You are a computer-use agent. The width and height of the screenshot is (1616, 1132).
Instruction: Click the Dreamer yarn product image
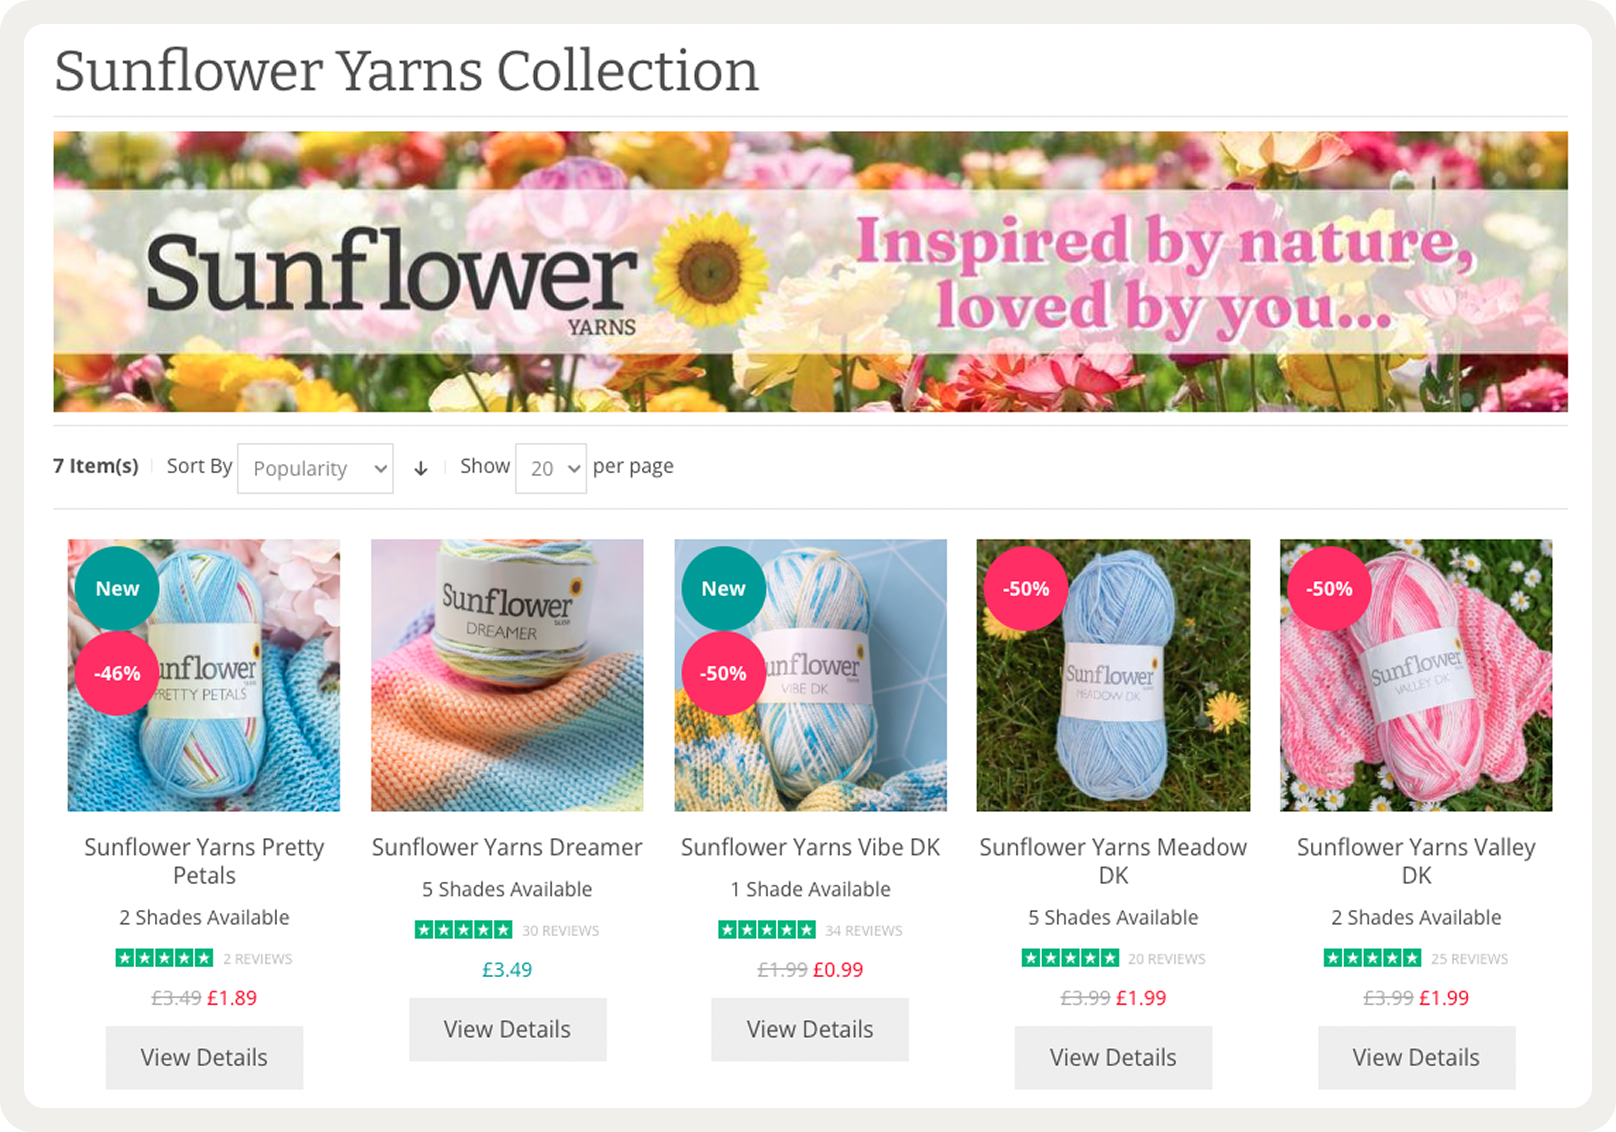507,675
